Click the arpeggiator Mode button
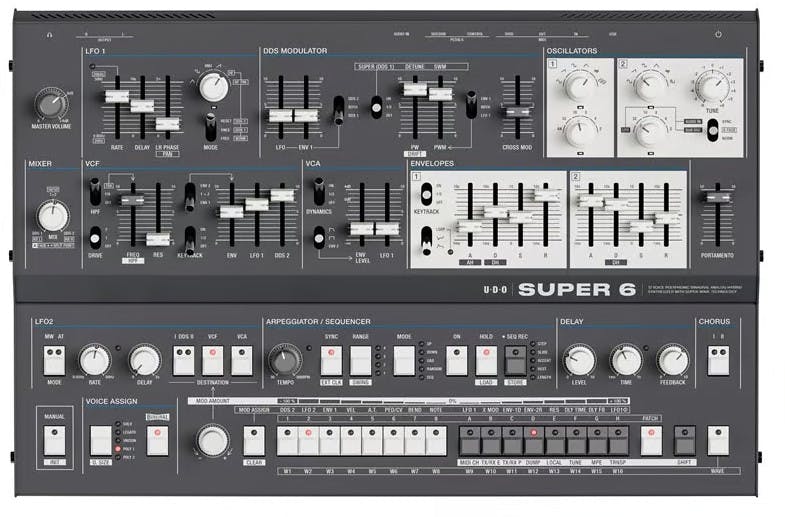This screenshot has height=517, width=785. coord(404,360)
